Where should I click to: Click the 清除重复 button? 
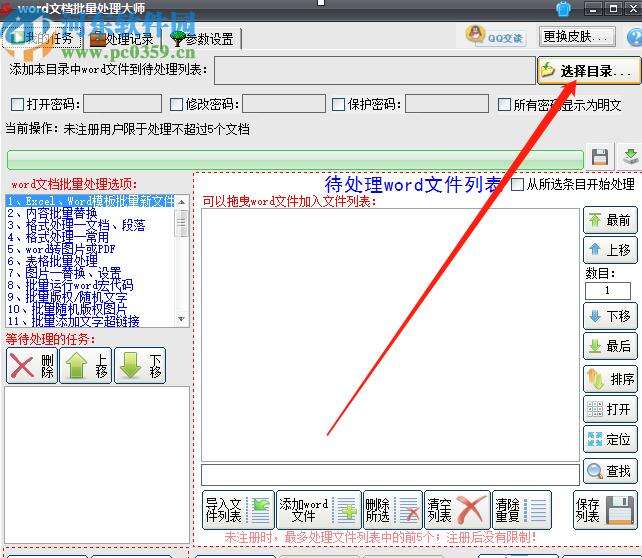(522, 510)
